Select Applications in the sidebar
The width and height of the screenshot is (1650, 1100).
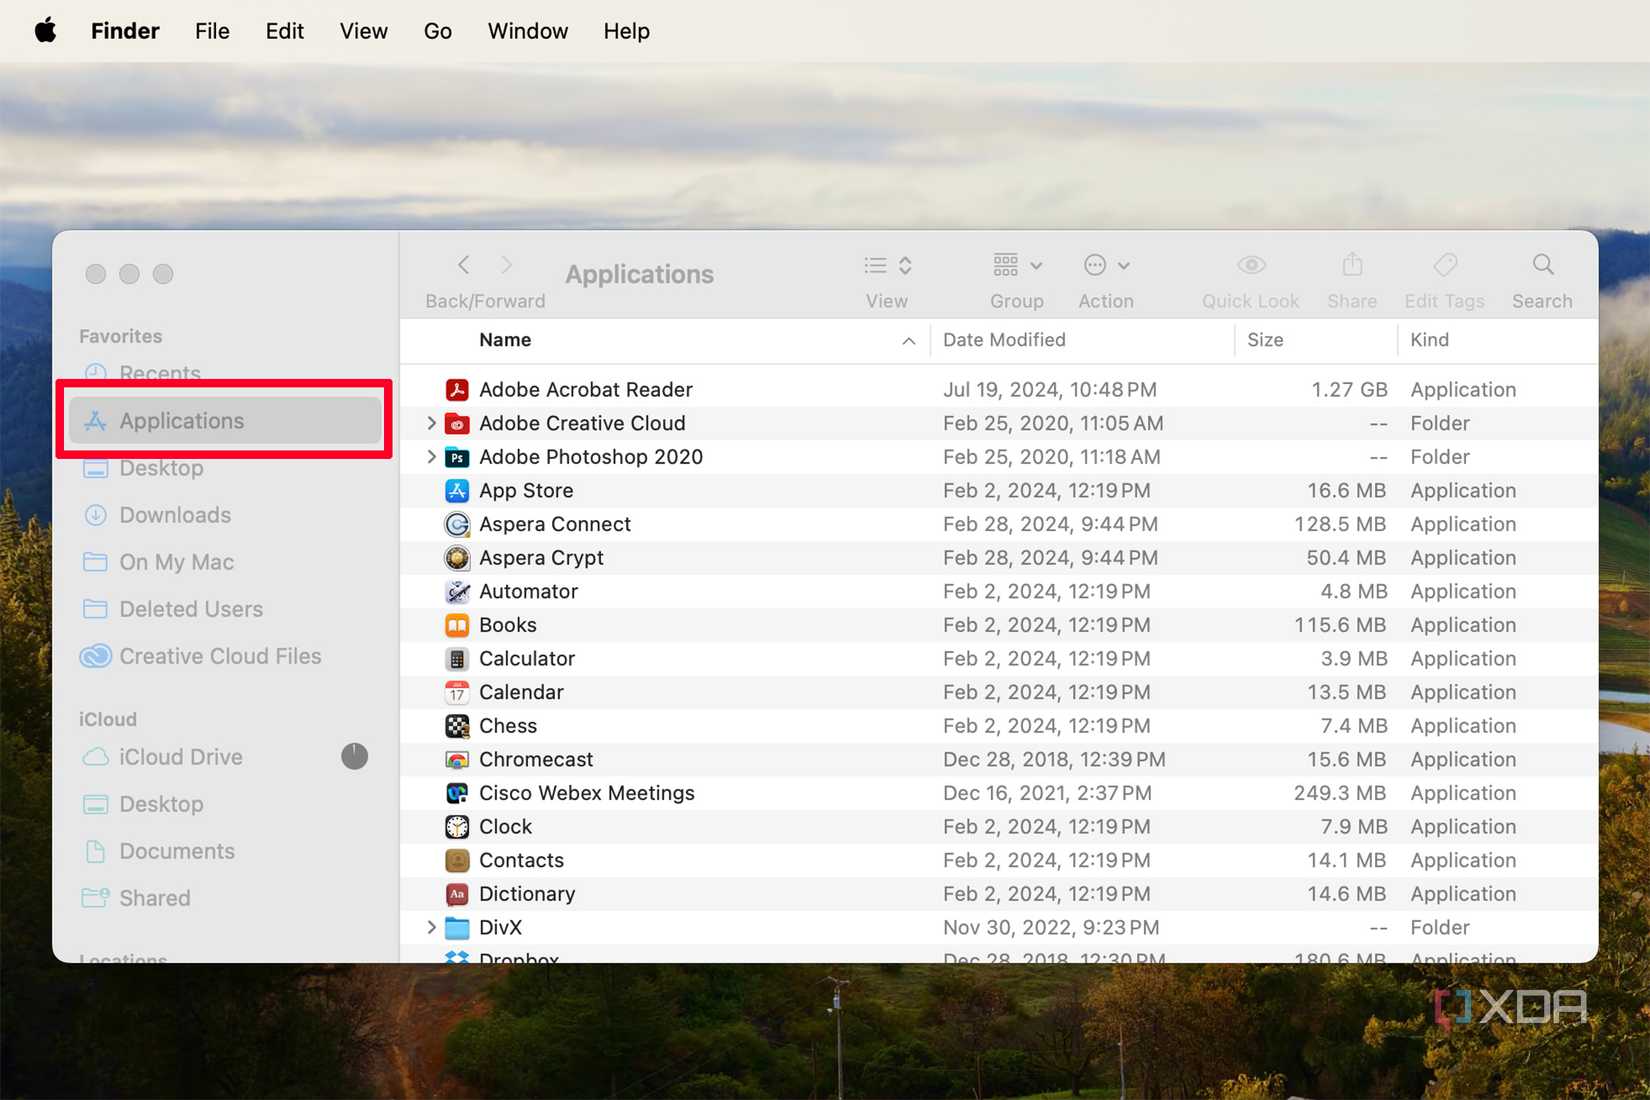(x=181, y=420)
